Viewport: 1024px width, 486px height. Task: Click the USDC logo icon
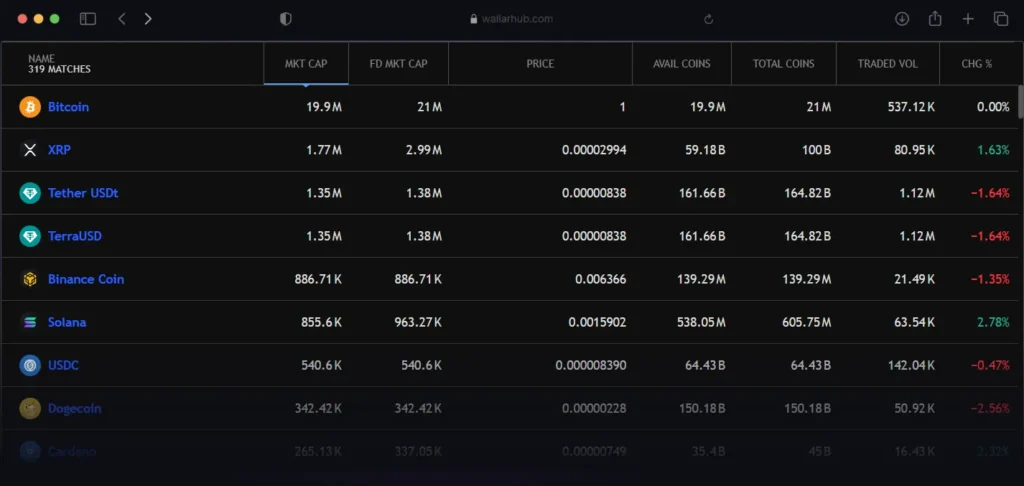30,365
